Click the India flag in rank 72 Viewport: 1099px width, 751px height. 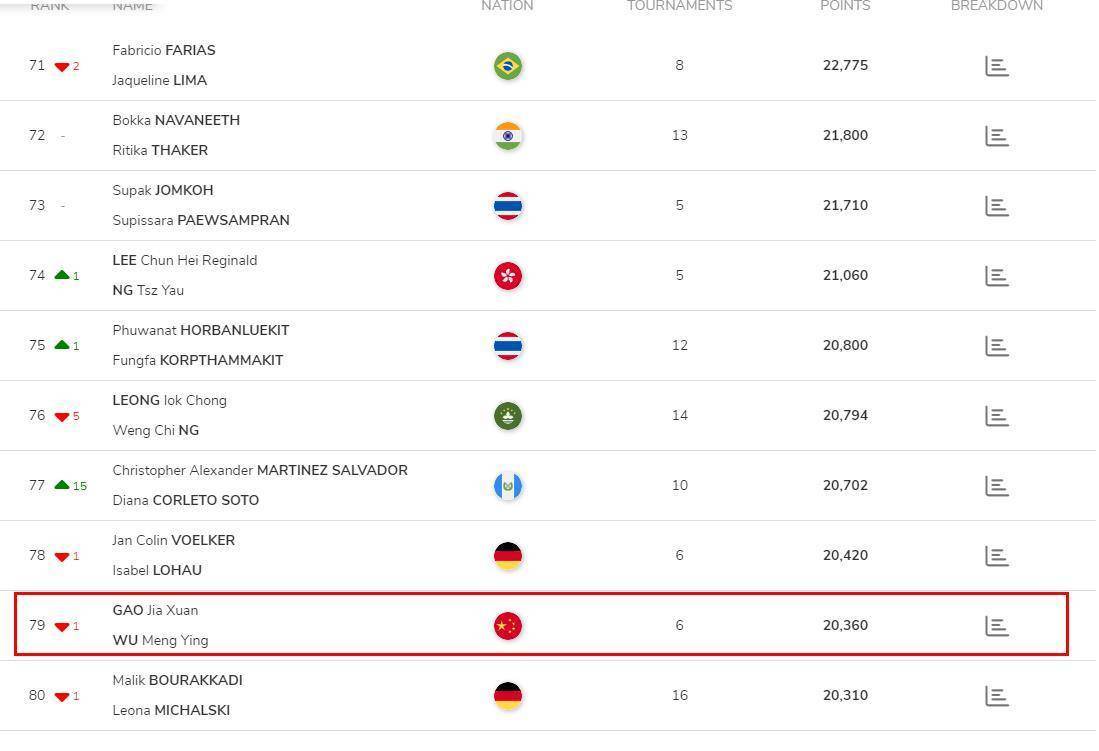(x=507, y=136)
